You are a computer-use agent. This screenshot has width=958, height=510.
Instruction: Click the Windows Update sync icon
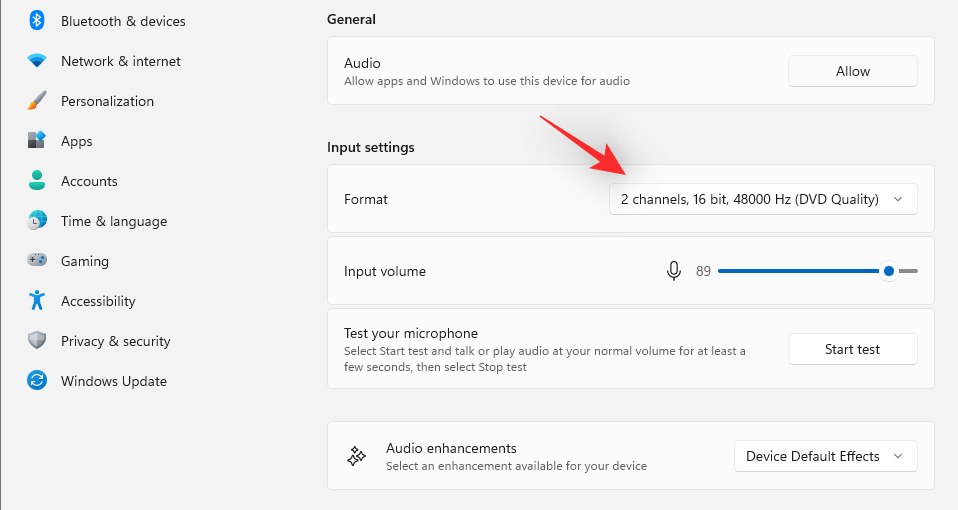(37, 381)
